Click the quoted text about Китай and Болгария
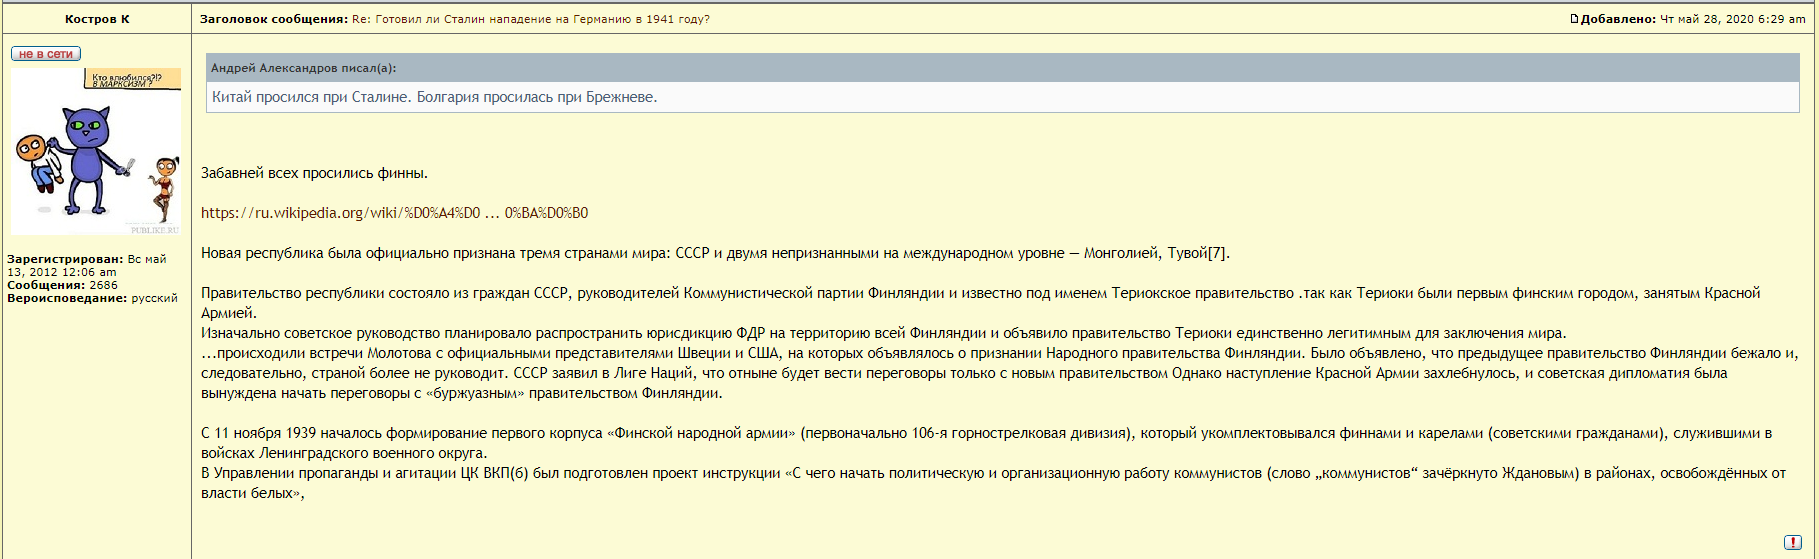1819x559 pixels. 434,97
